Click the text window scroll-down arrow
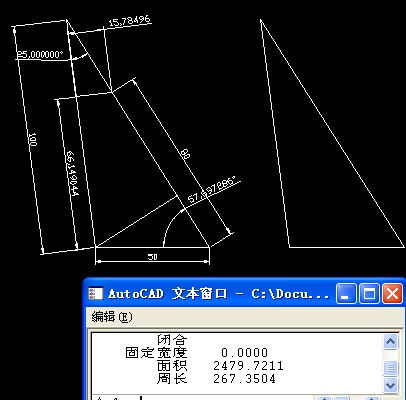This screenshot has width=406, height=400. click(391, 386)
